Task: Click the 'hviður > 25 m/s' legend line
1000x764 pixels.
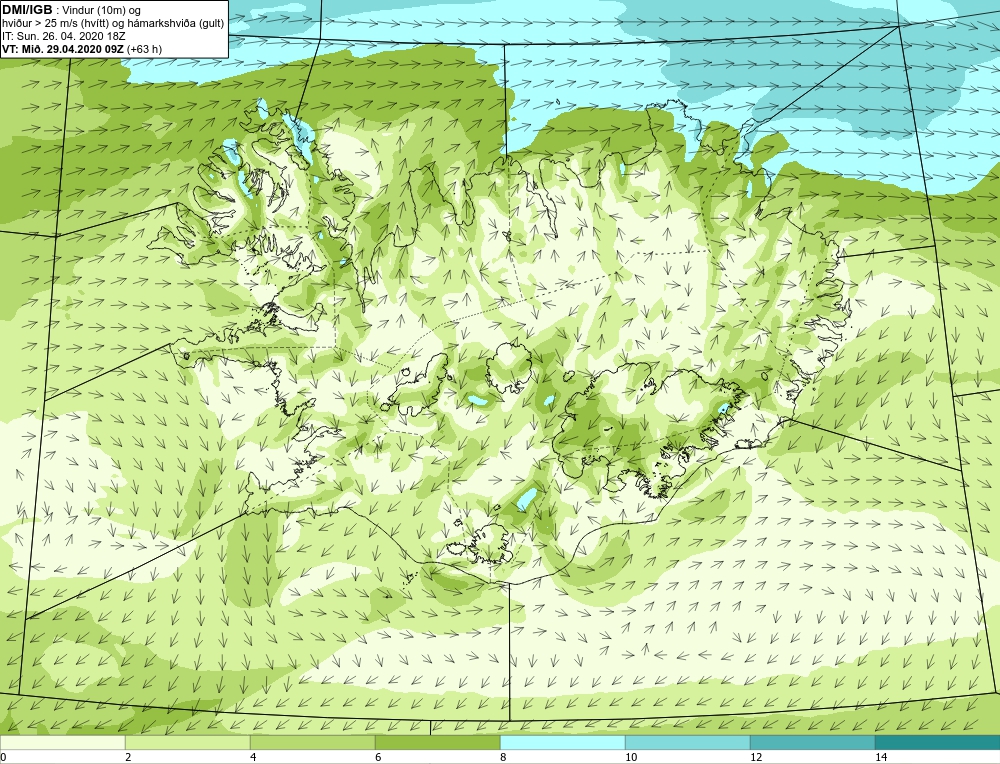Action: coord(113,24)
